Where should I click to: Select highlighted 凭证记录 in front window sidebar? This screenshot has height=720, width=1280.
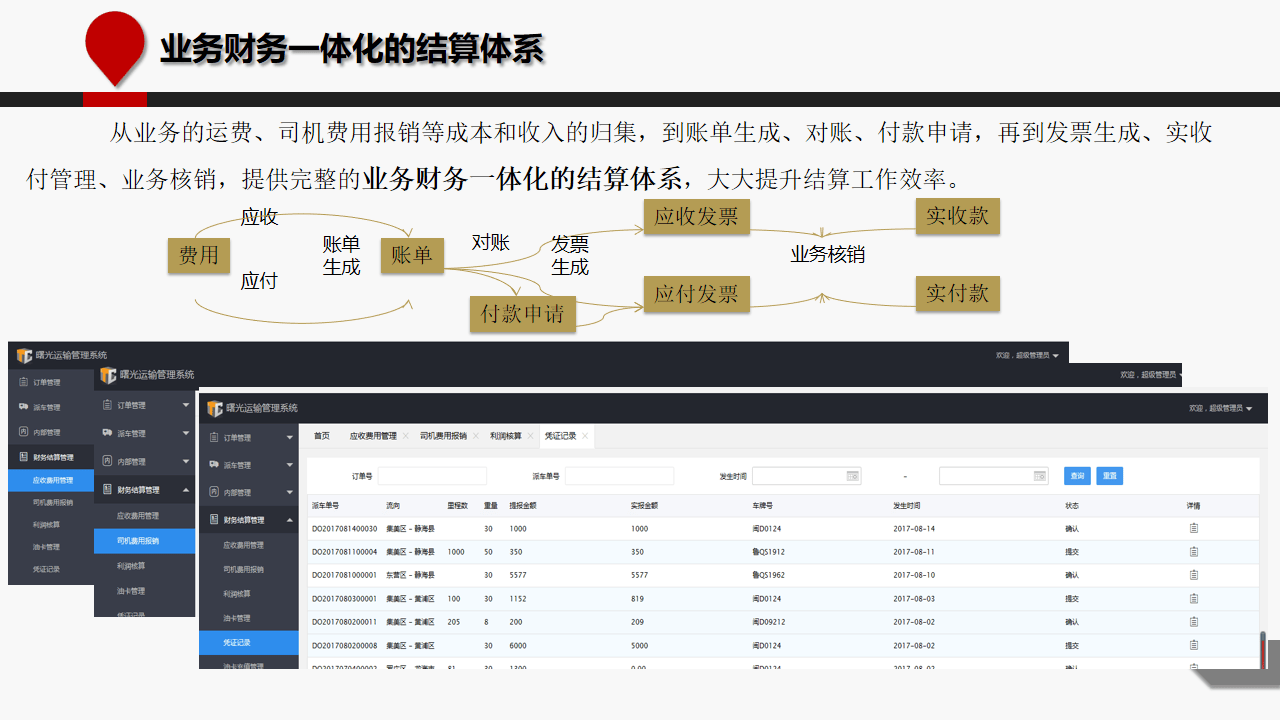point(248,642)
